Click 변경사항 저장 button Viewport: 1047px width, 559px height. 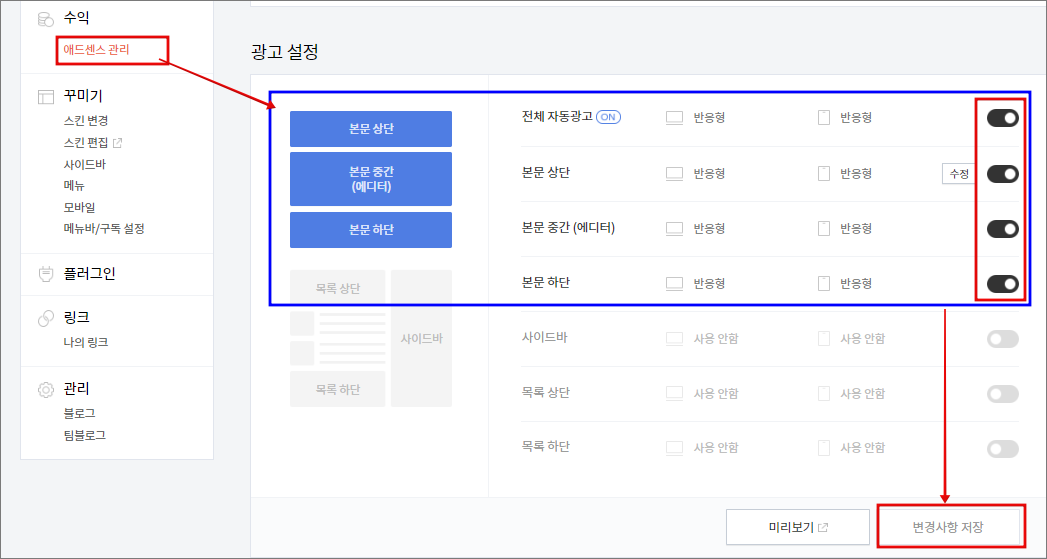point(948,528)
